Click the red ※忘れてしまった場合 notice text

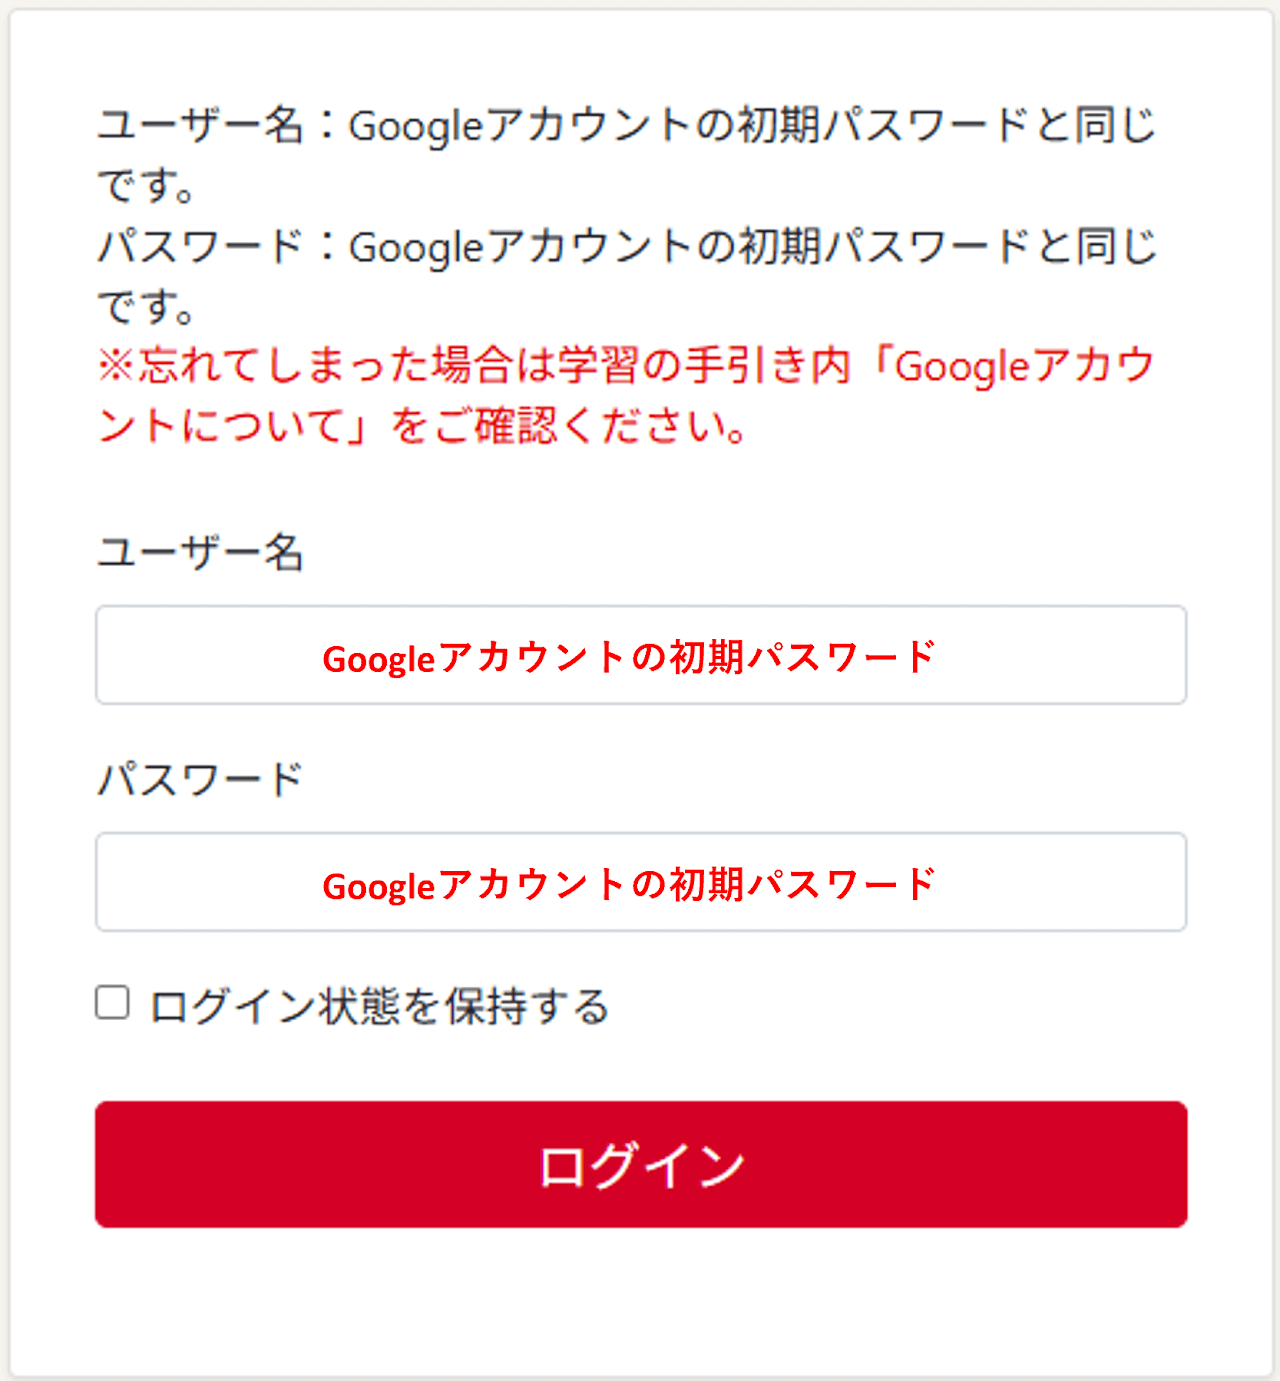300,366
